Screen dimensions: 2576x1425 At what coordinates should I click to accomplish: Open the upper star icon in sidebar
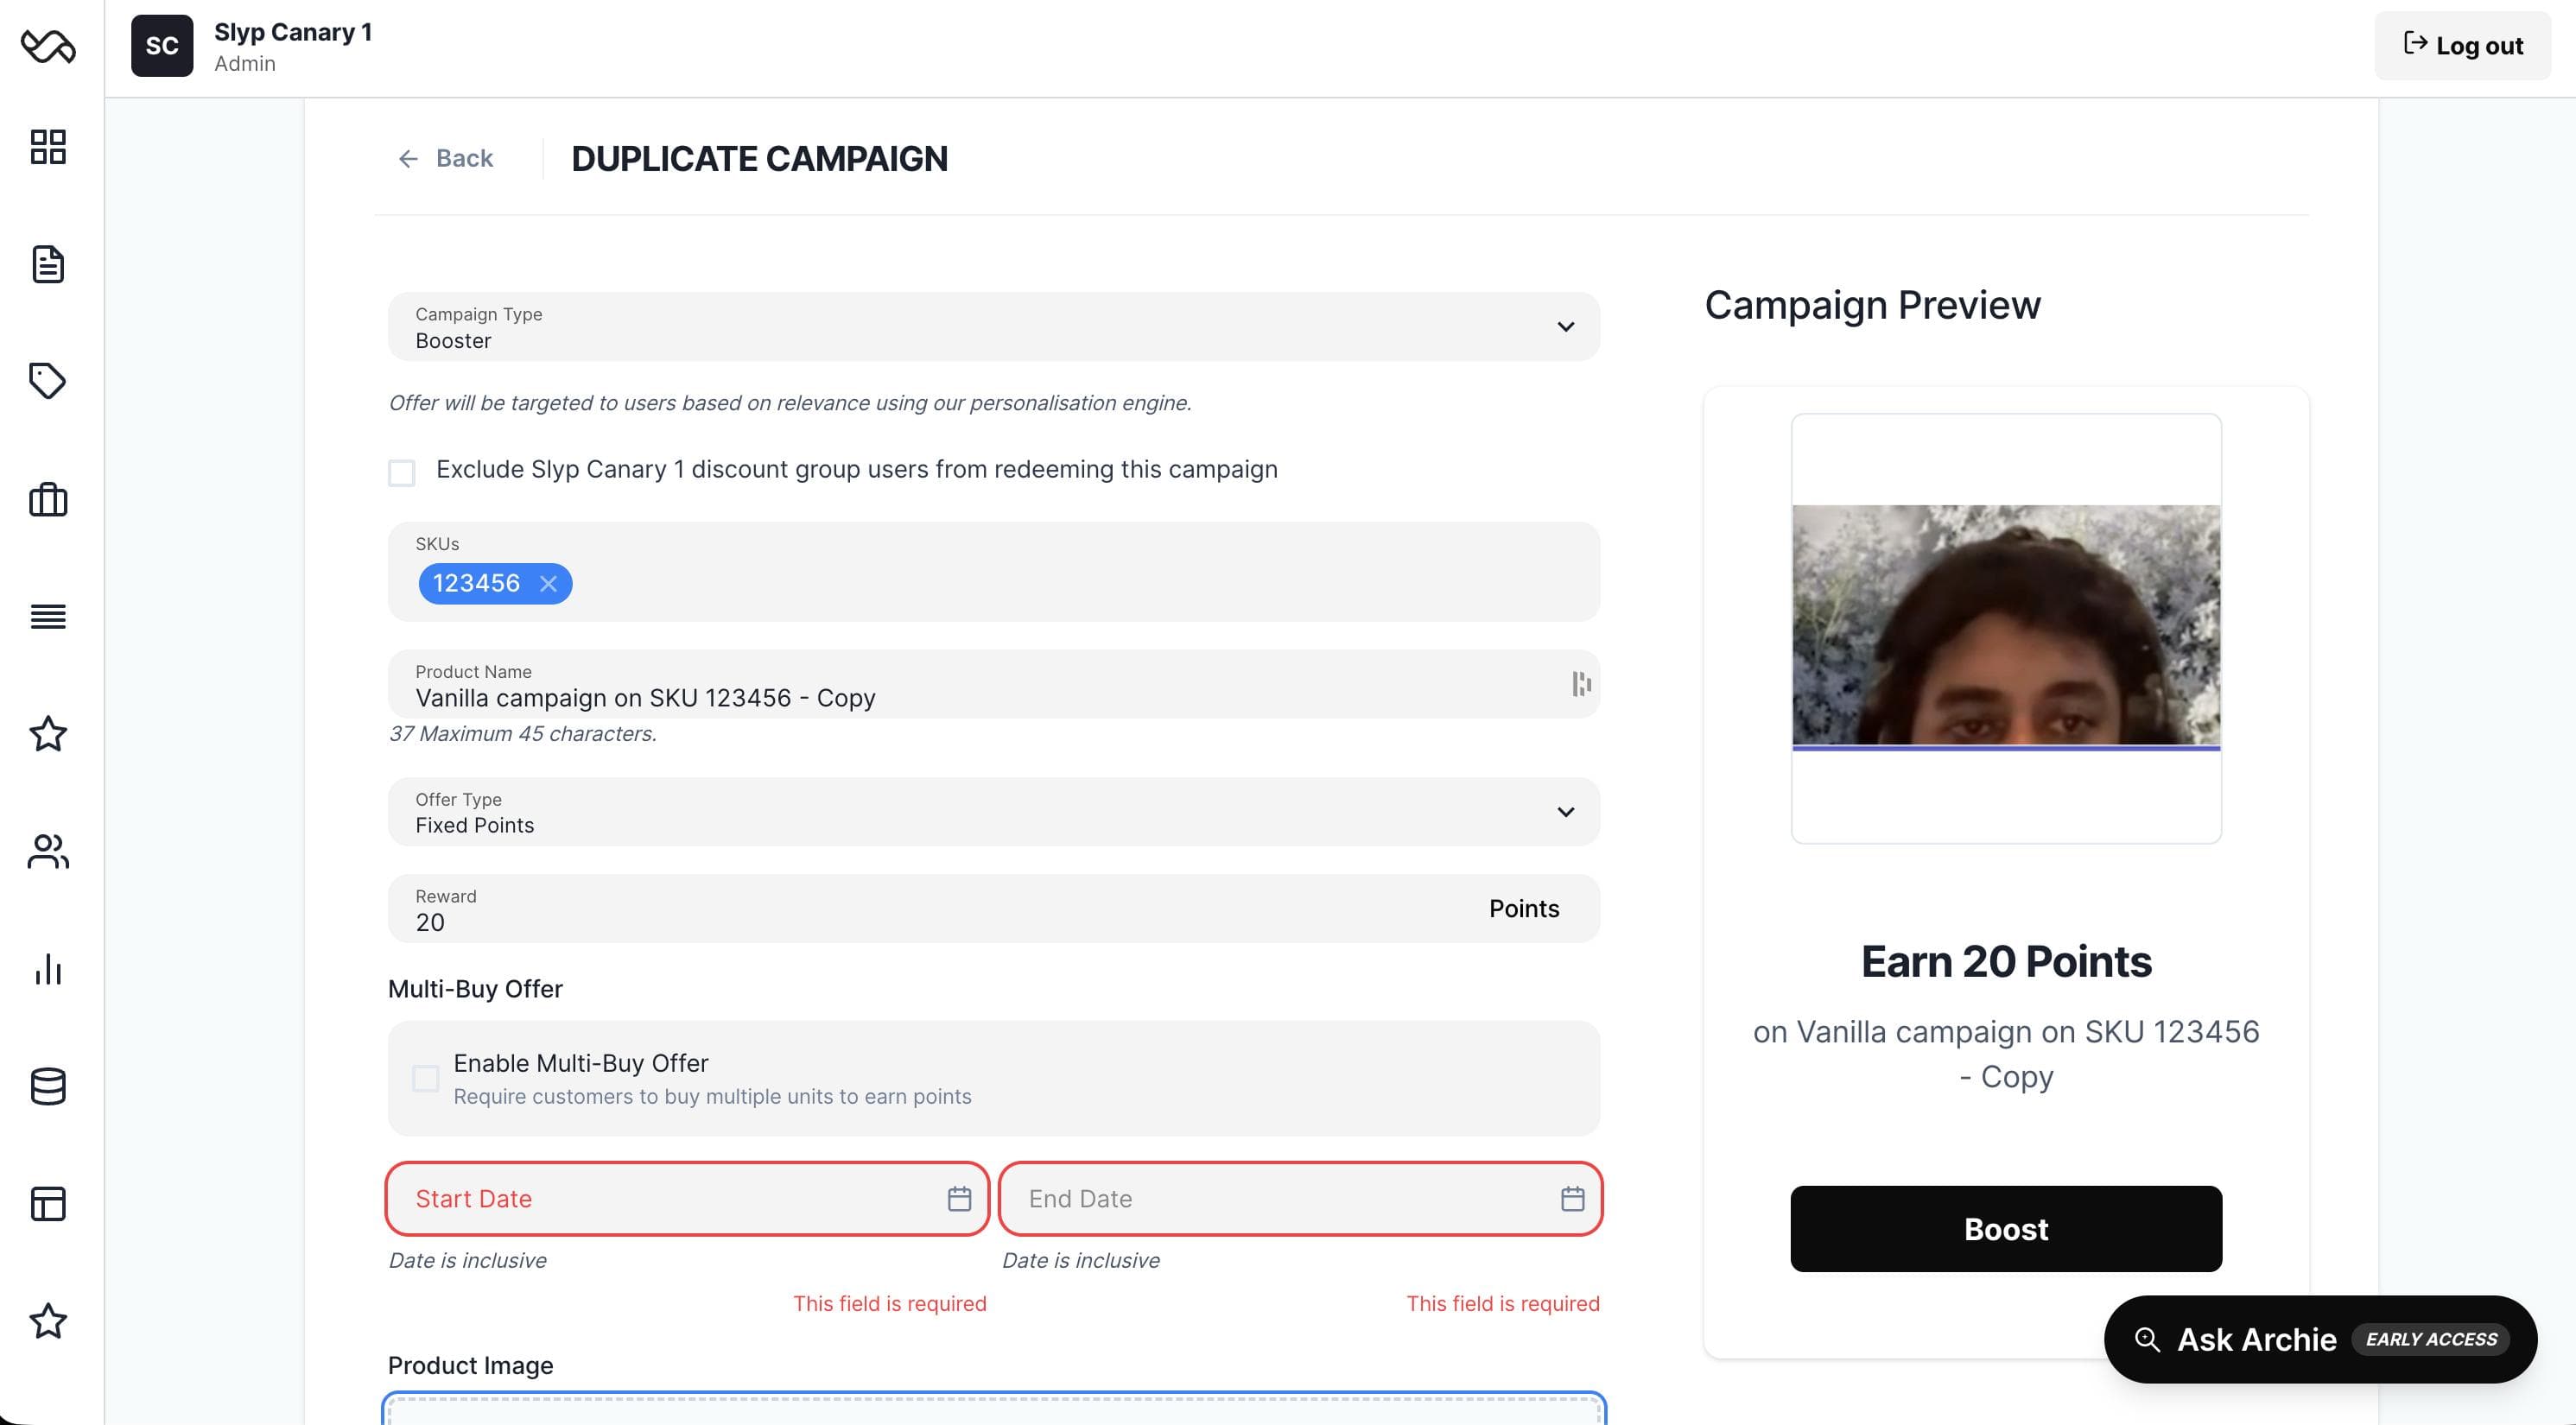48,734
